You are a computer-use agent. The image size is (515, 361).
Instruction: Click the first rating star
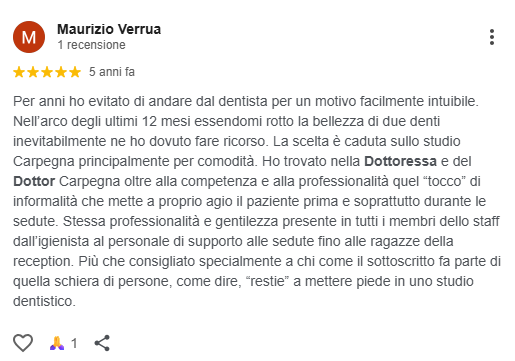click(19, 72)
